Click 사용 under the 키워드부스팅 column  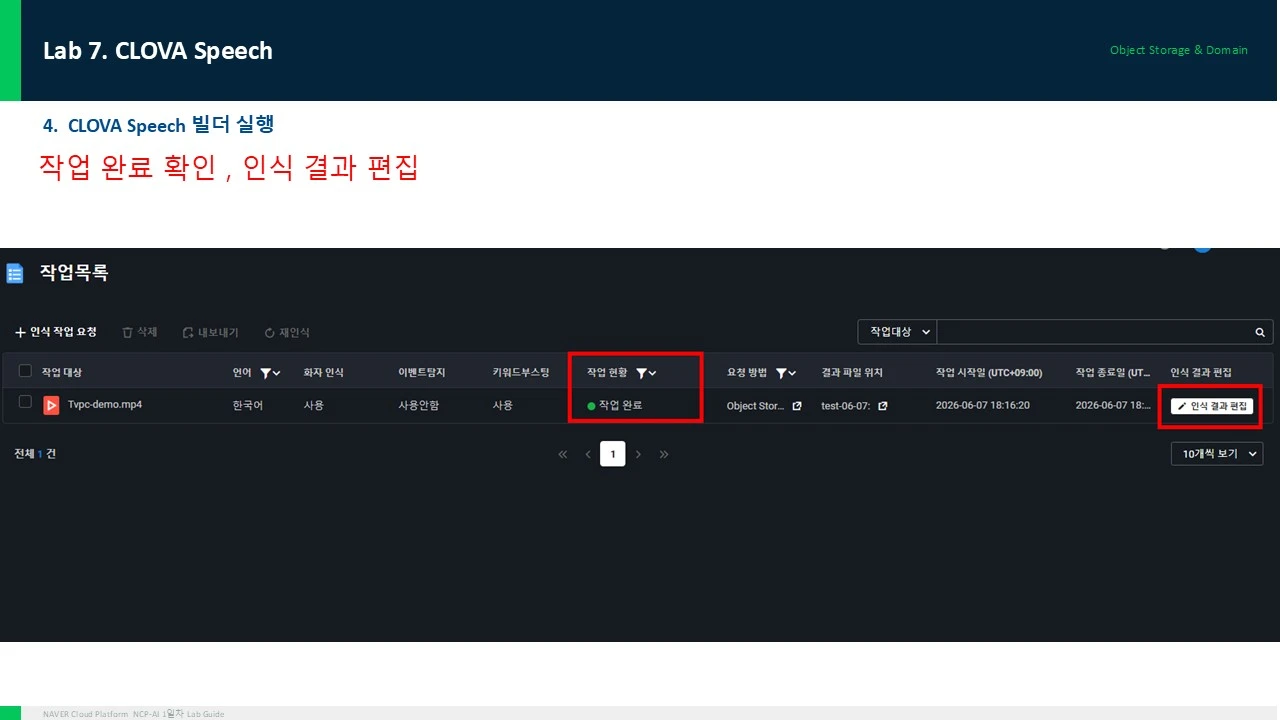(x=503, y=405)
